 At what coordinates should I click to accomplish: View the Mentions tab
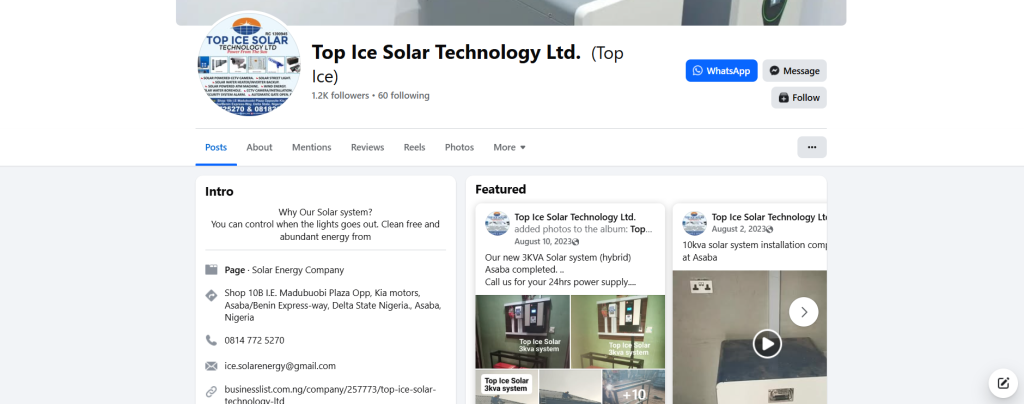click(x=311, y=147)
